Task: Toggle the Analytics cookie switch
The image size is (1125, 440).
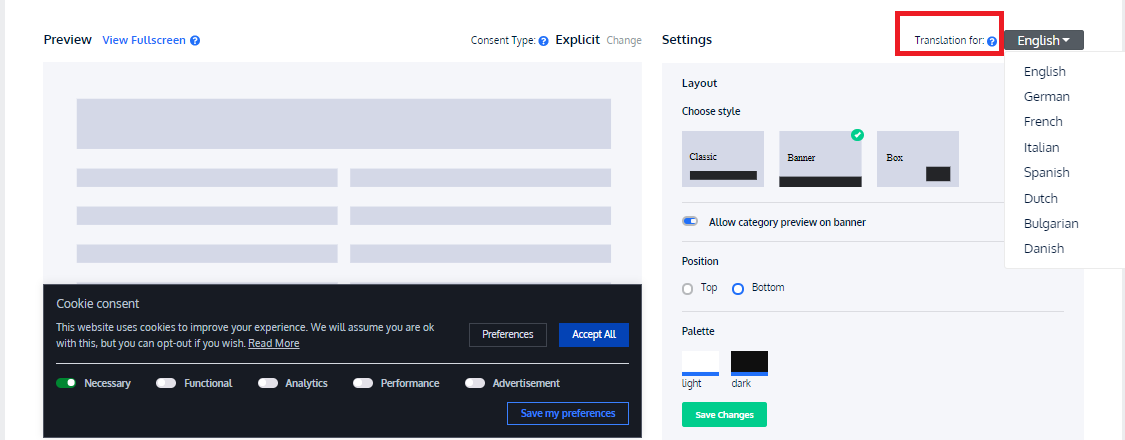Action: [x=268, y=383]
